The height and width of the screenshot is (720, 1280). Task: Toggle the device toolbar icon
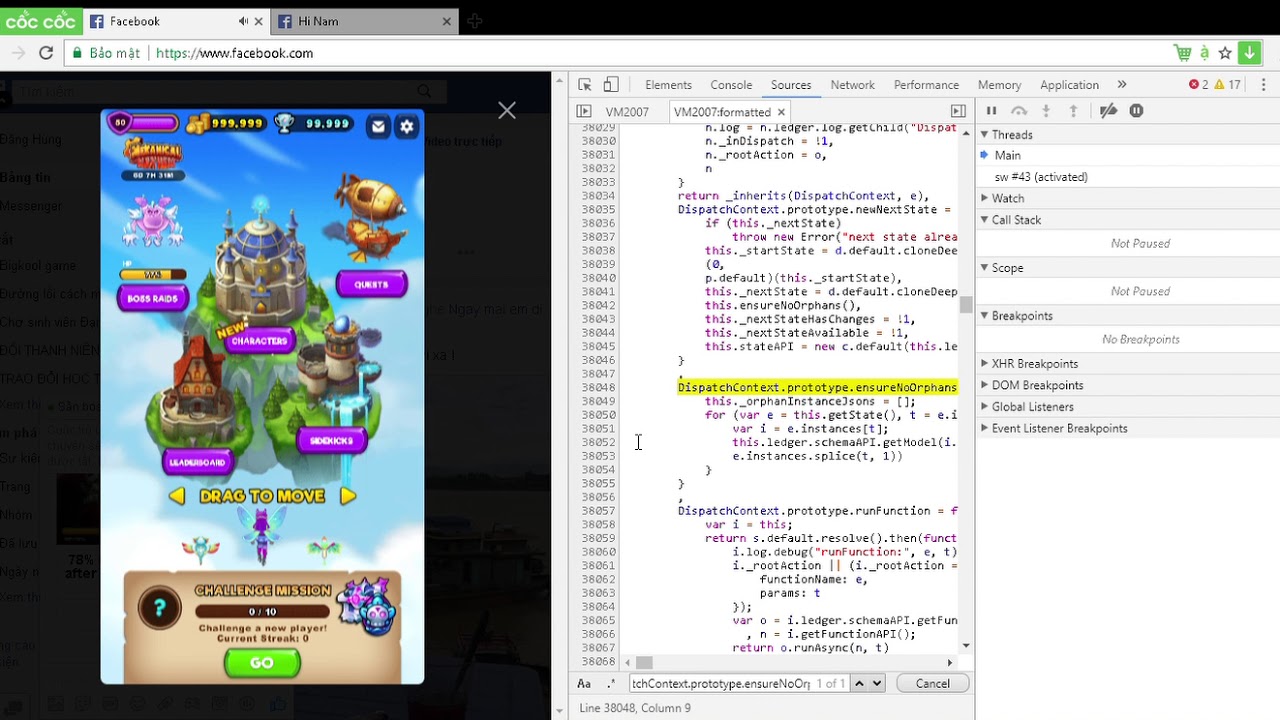pos(611,85)
